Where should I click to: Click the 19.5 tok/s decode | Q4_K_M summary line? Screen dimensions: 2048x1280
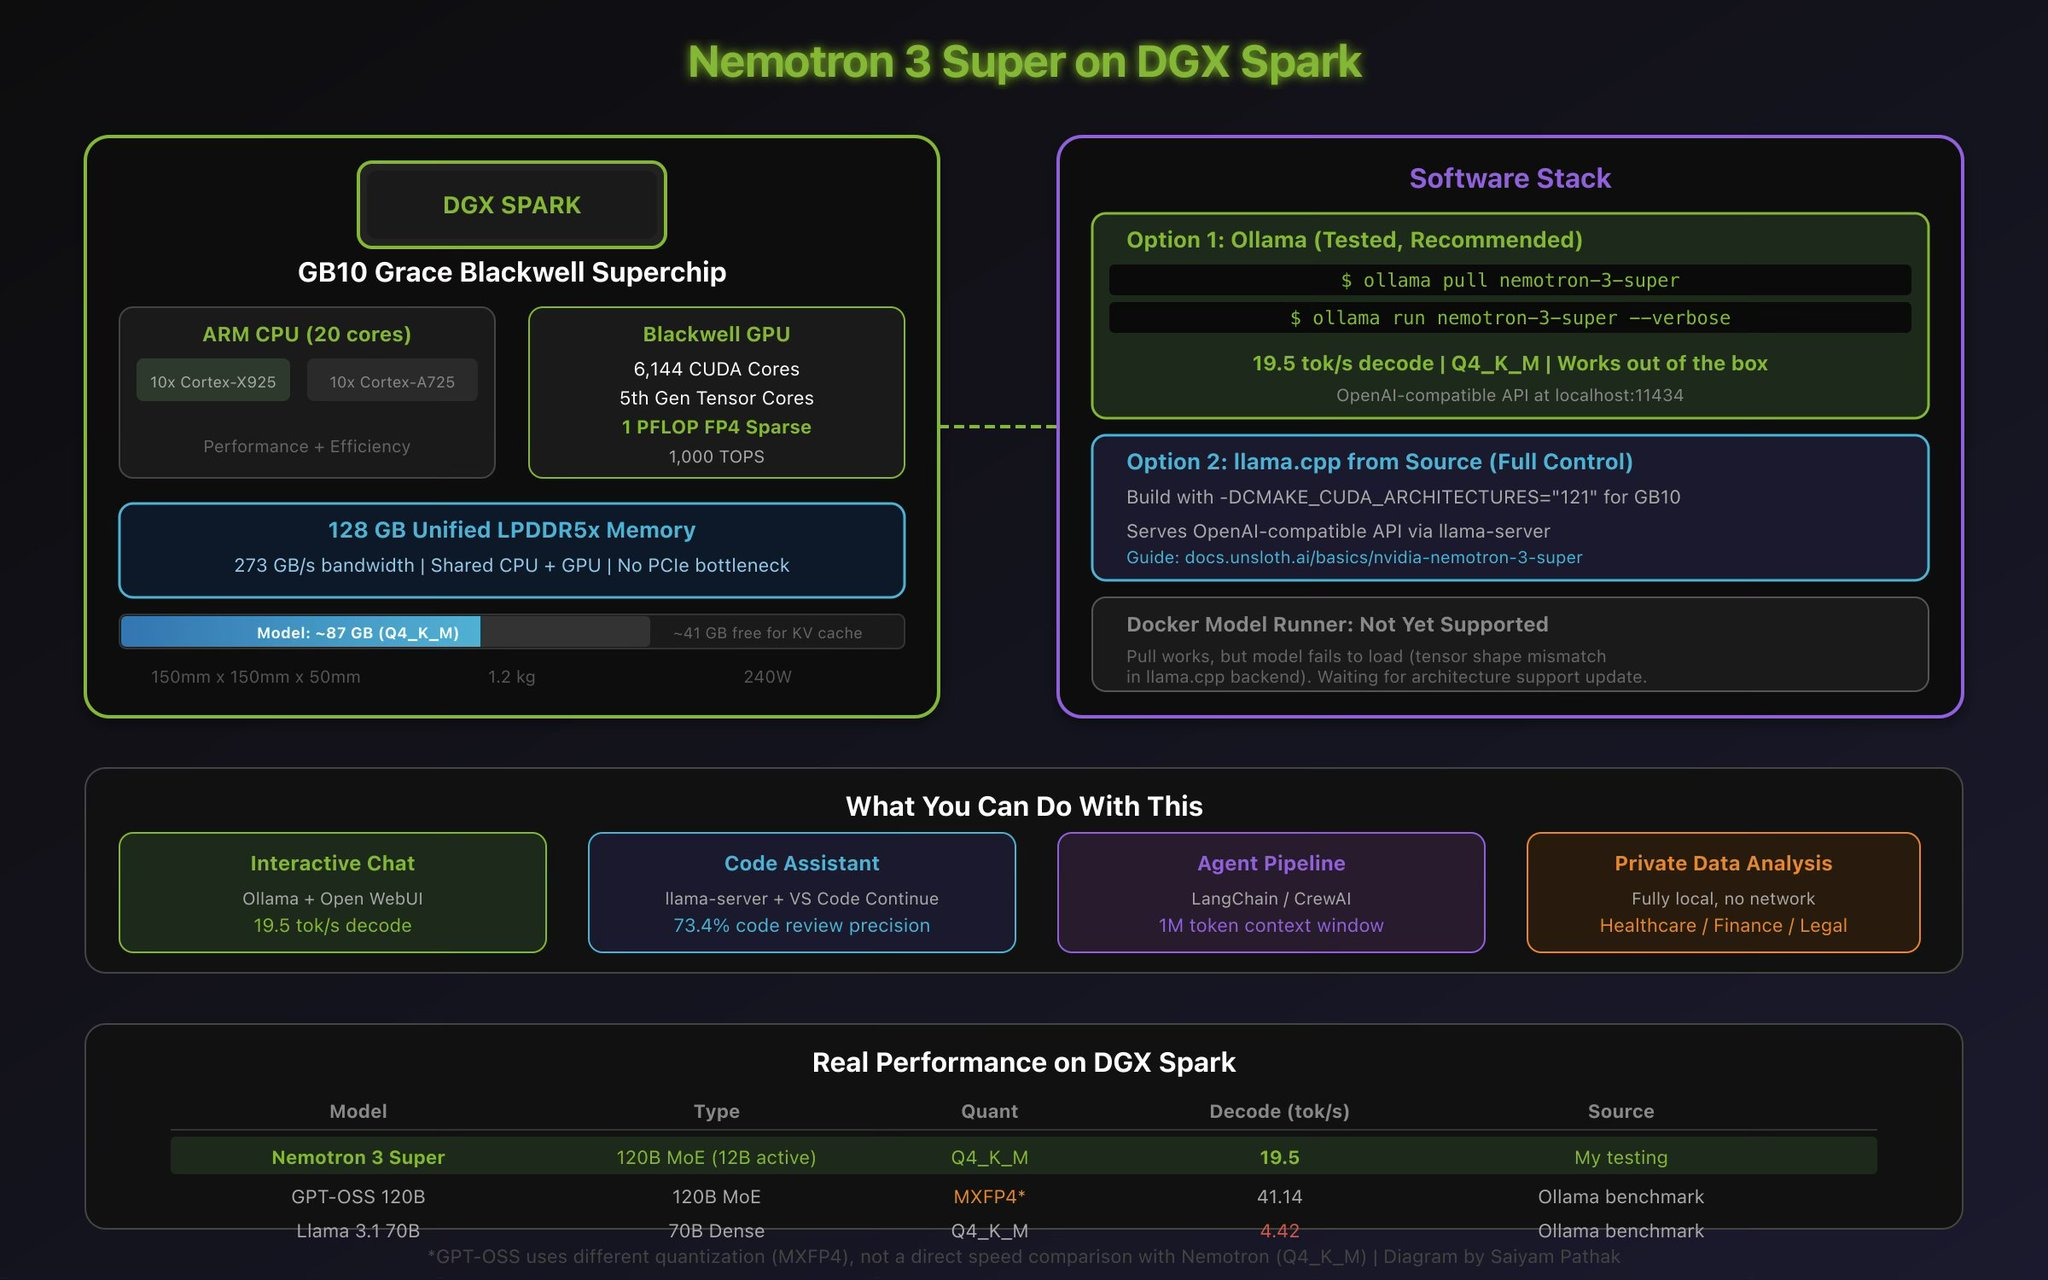[x=1510, y=363]
